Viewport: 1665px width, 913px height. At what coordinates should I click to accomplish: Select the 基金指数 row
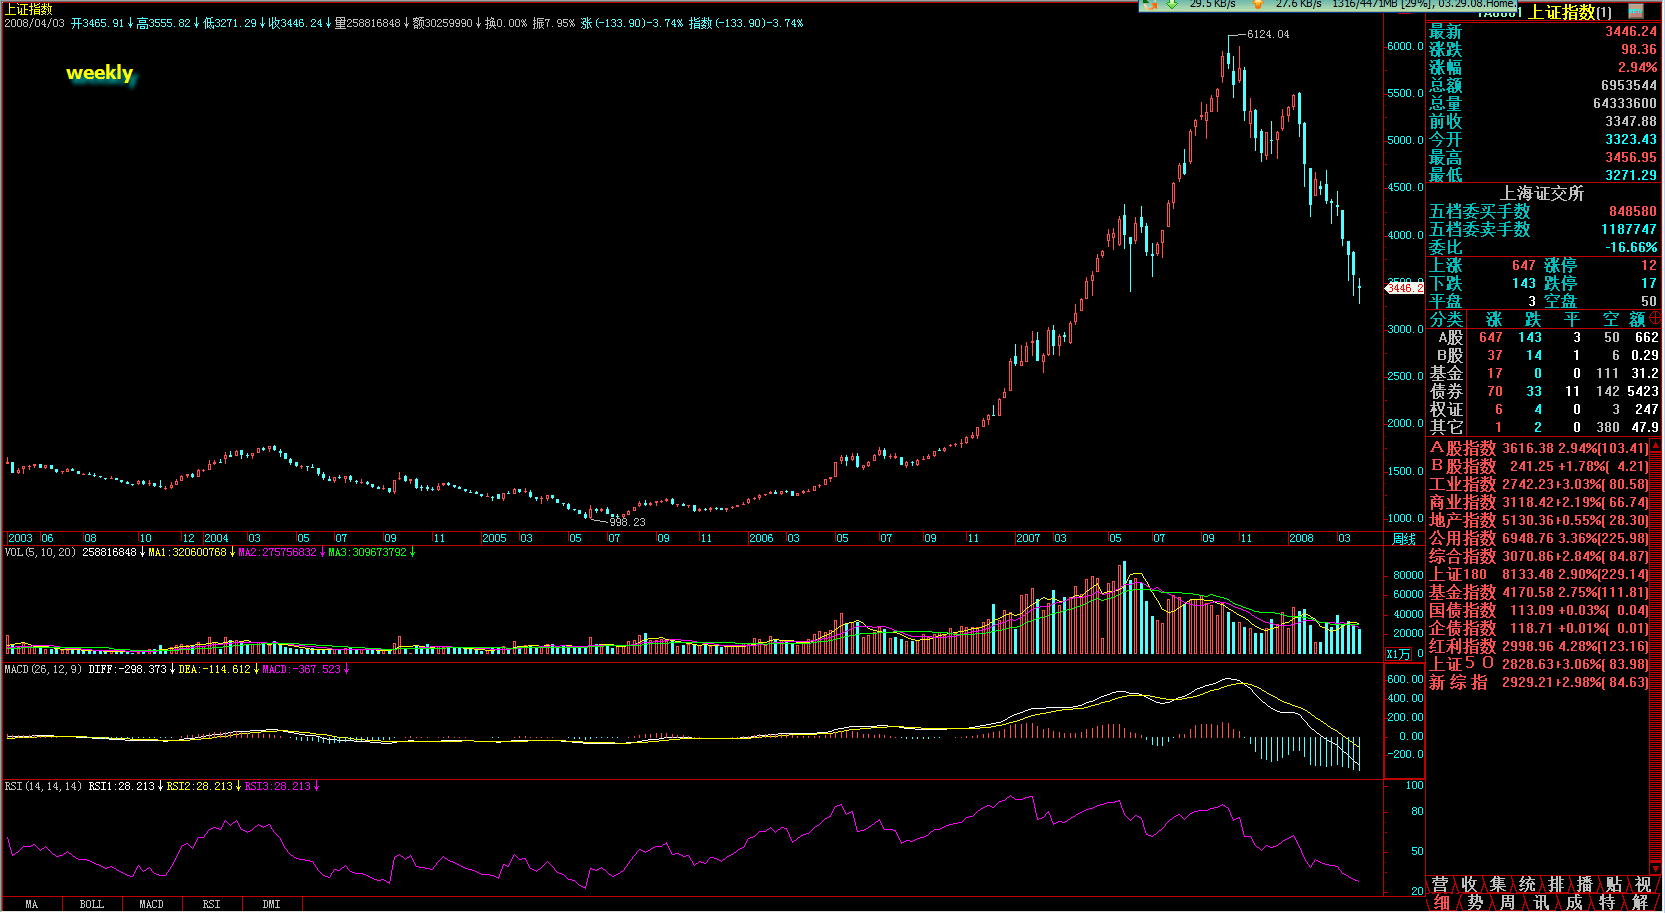[1539, 592]
